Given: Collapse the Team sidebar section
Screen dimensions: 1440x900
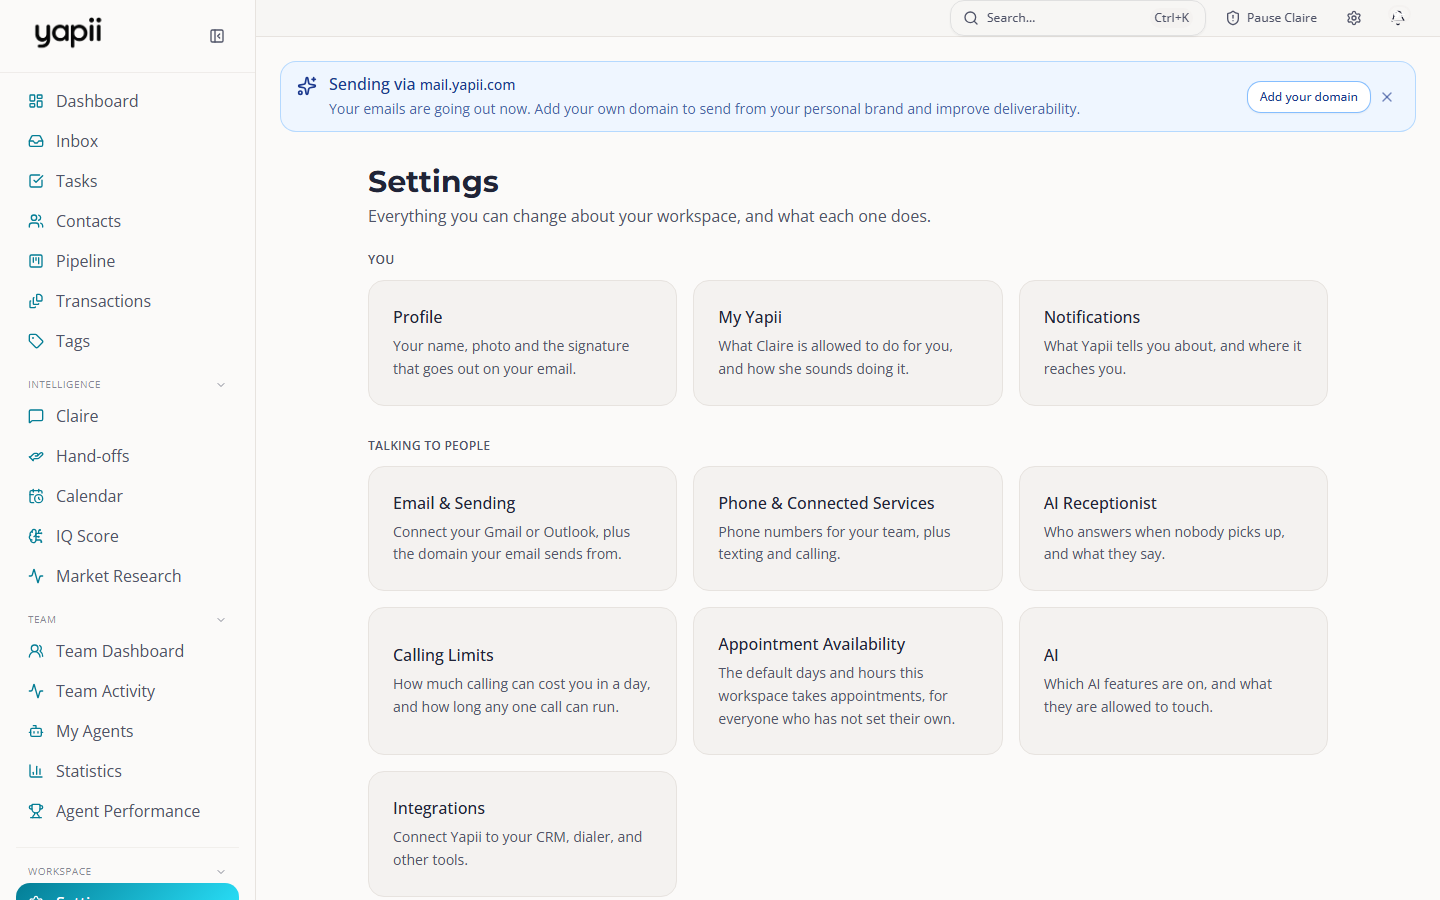Looking at the screenshot, I should (x=221, y=620).
